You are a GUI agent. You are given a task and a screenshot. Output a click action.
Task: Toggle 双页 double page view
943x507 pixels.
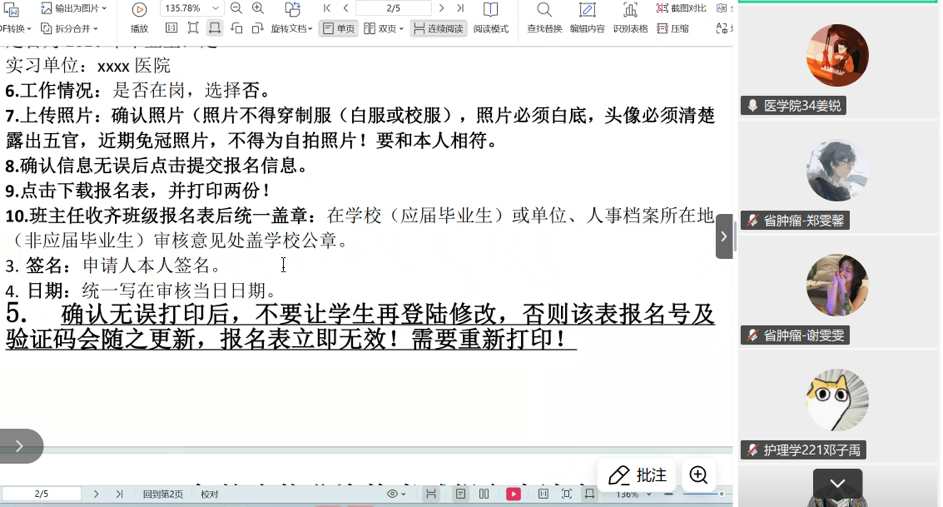point(382,29)
